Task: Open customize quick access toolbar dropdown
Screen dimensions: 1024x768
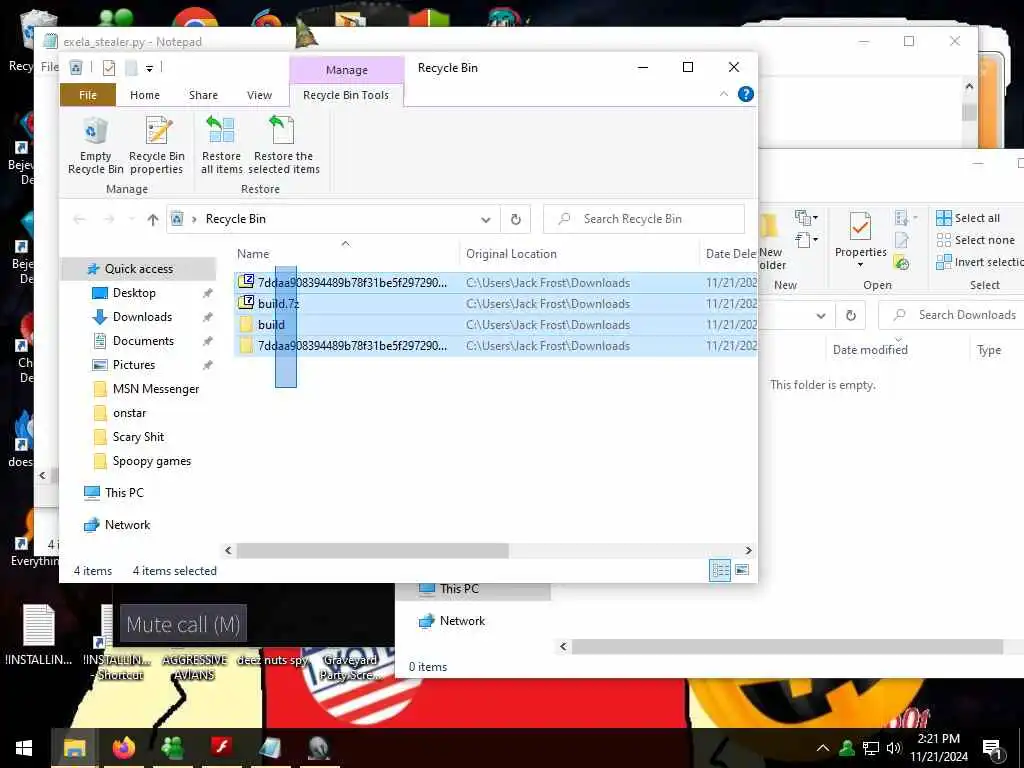Action: (150, 68)
